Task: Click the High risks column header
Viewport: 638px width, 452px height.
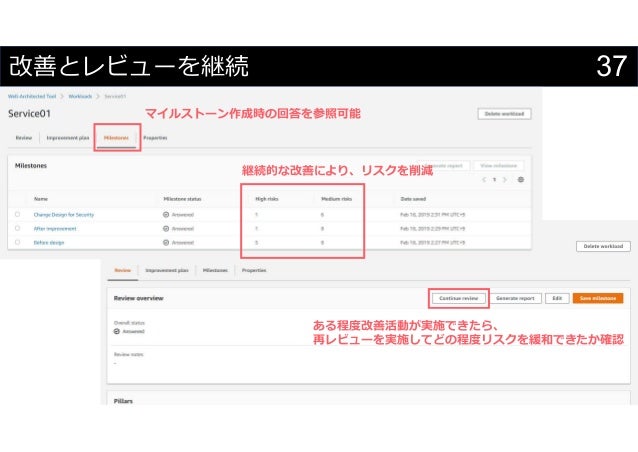Action: point(267,199)
